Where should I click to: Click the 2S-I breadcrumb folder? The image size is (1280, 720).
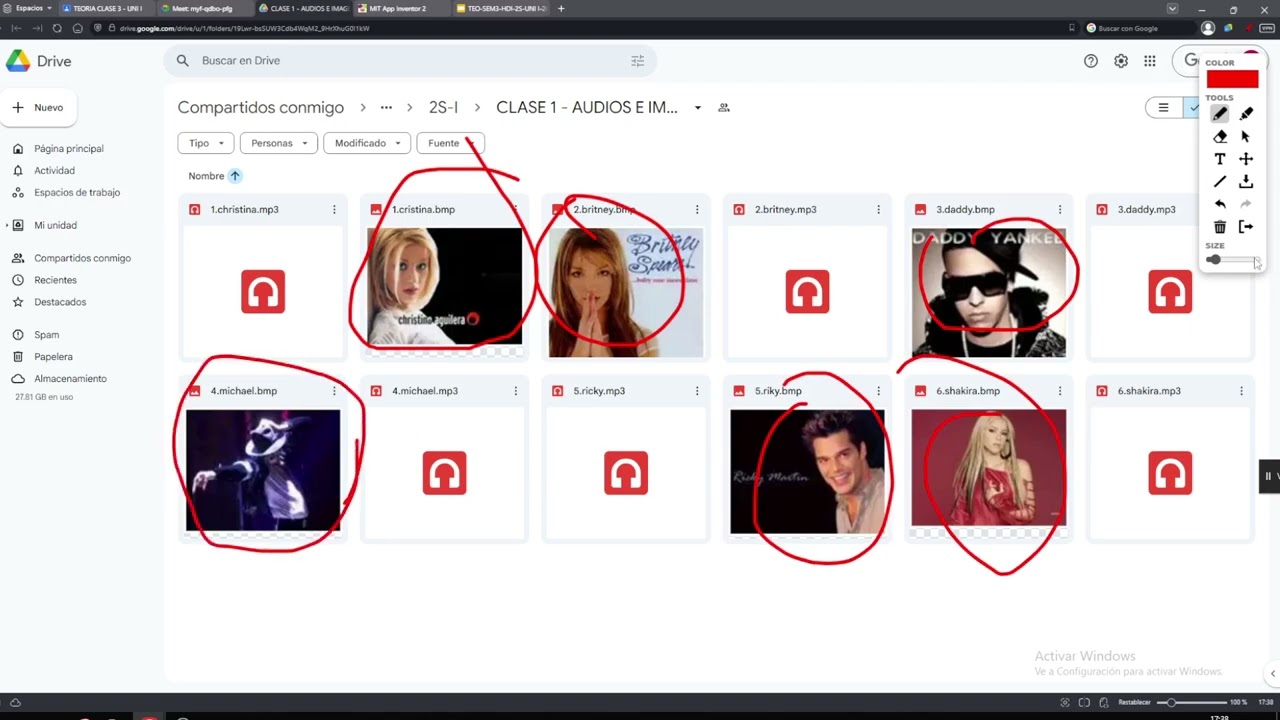[x=443, y=108]
